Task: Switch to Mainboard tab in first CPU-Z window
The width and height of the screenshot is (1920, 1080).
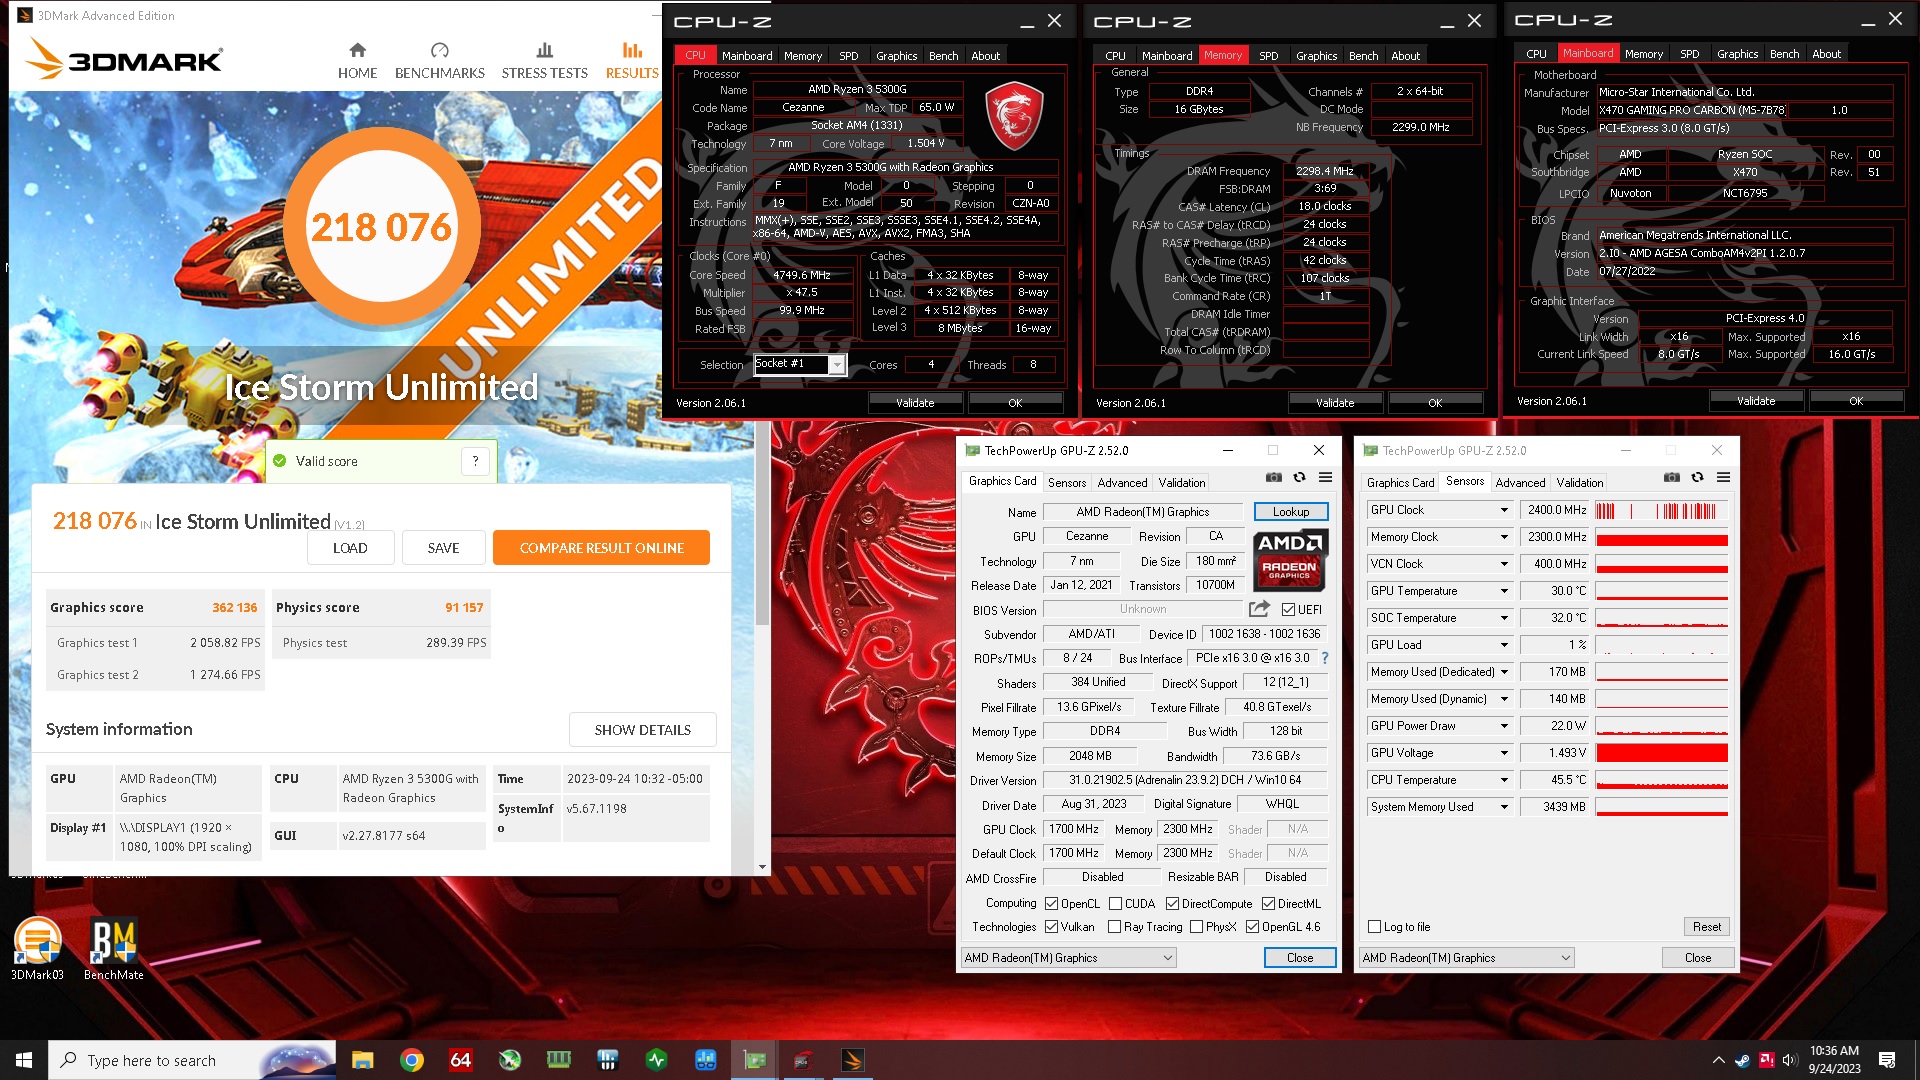Action: click(747, 56)
